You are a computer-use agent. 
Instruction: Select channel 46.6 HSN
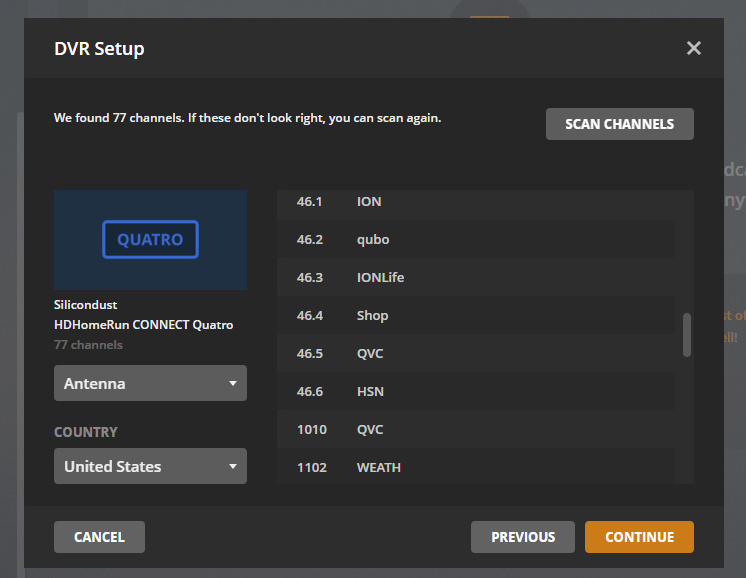click(x=475, y=391)
